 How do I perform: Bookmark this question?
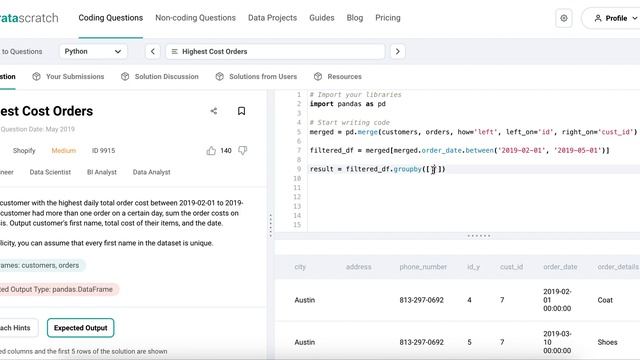click(241, 111)
